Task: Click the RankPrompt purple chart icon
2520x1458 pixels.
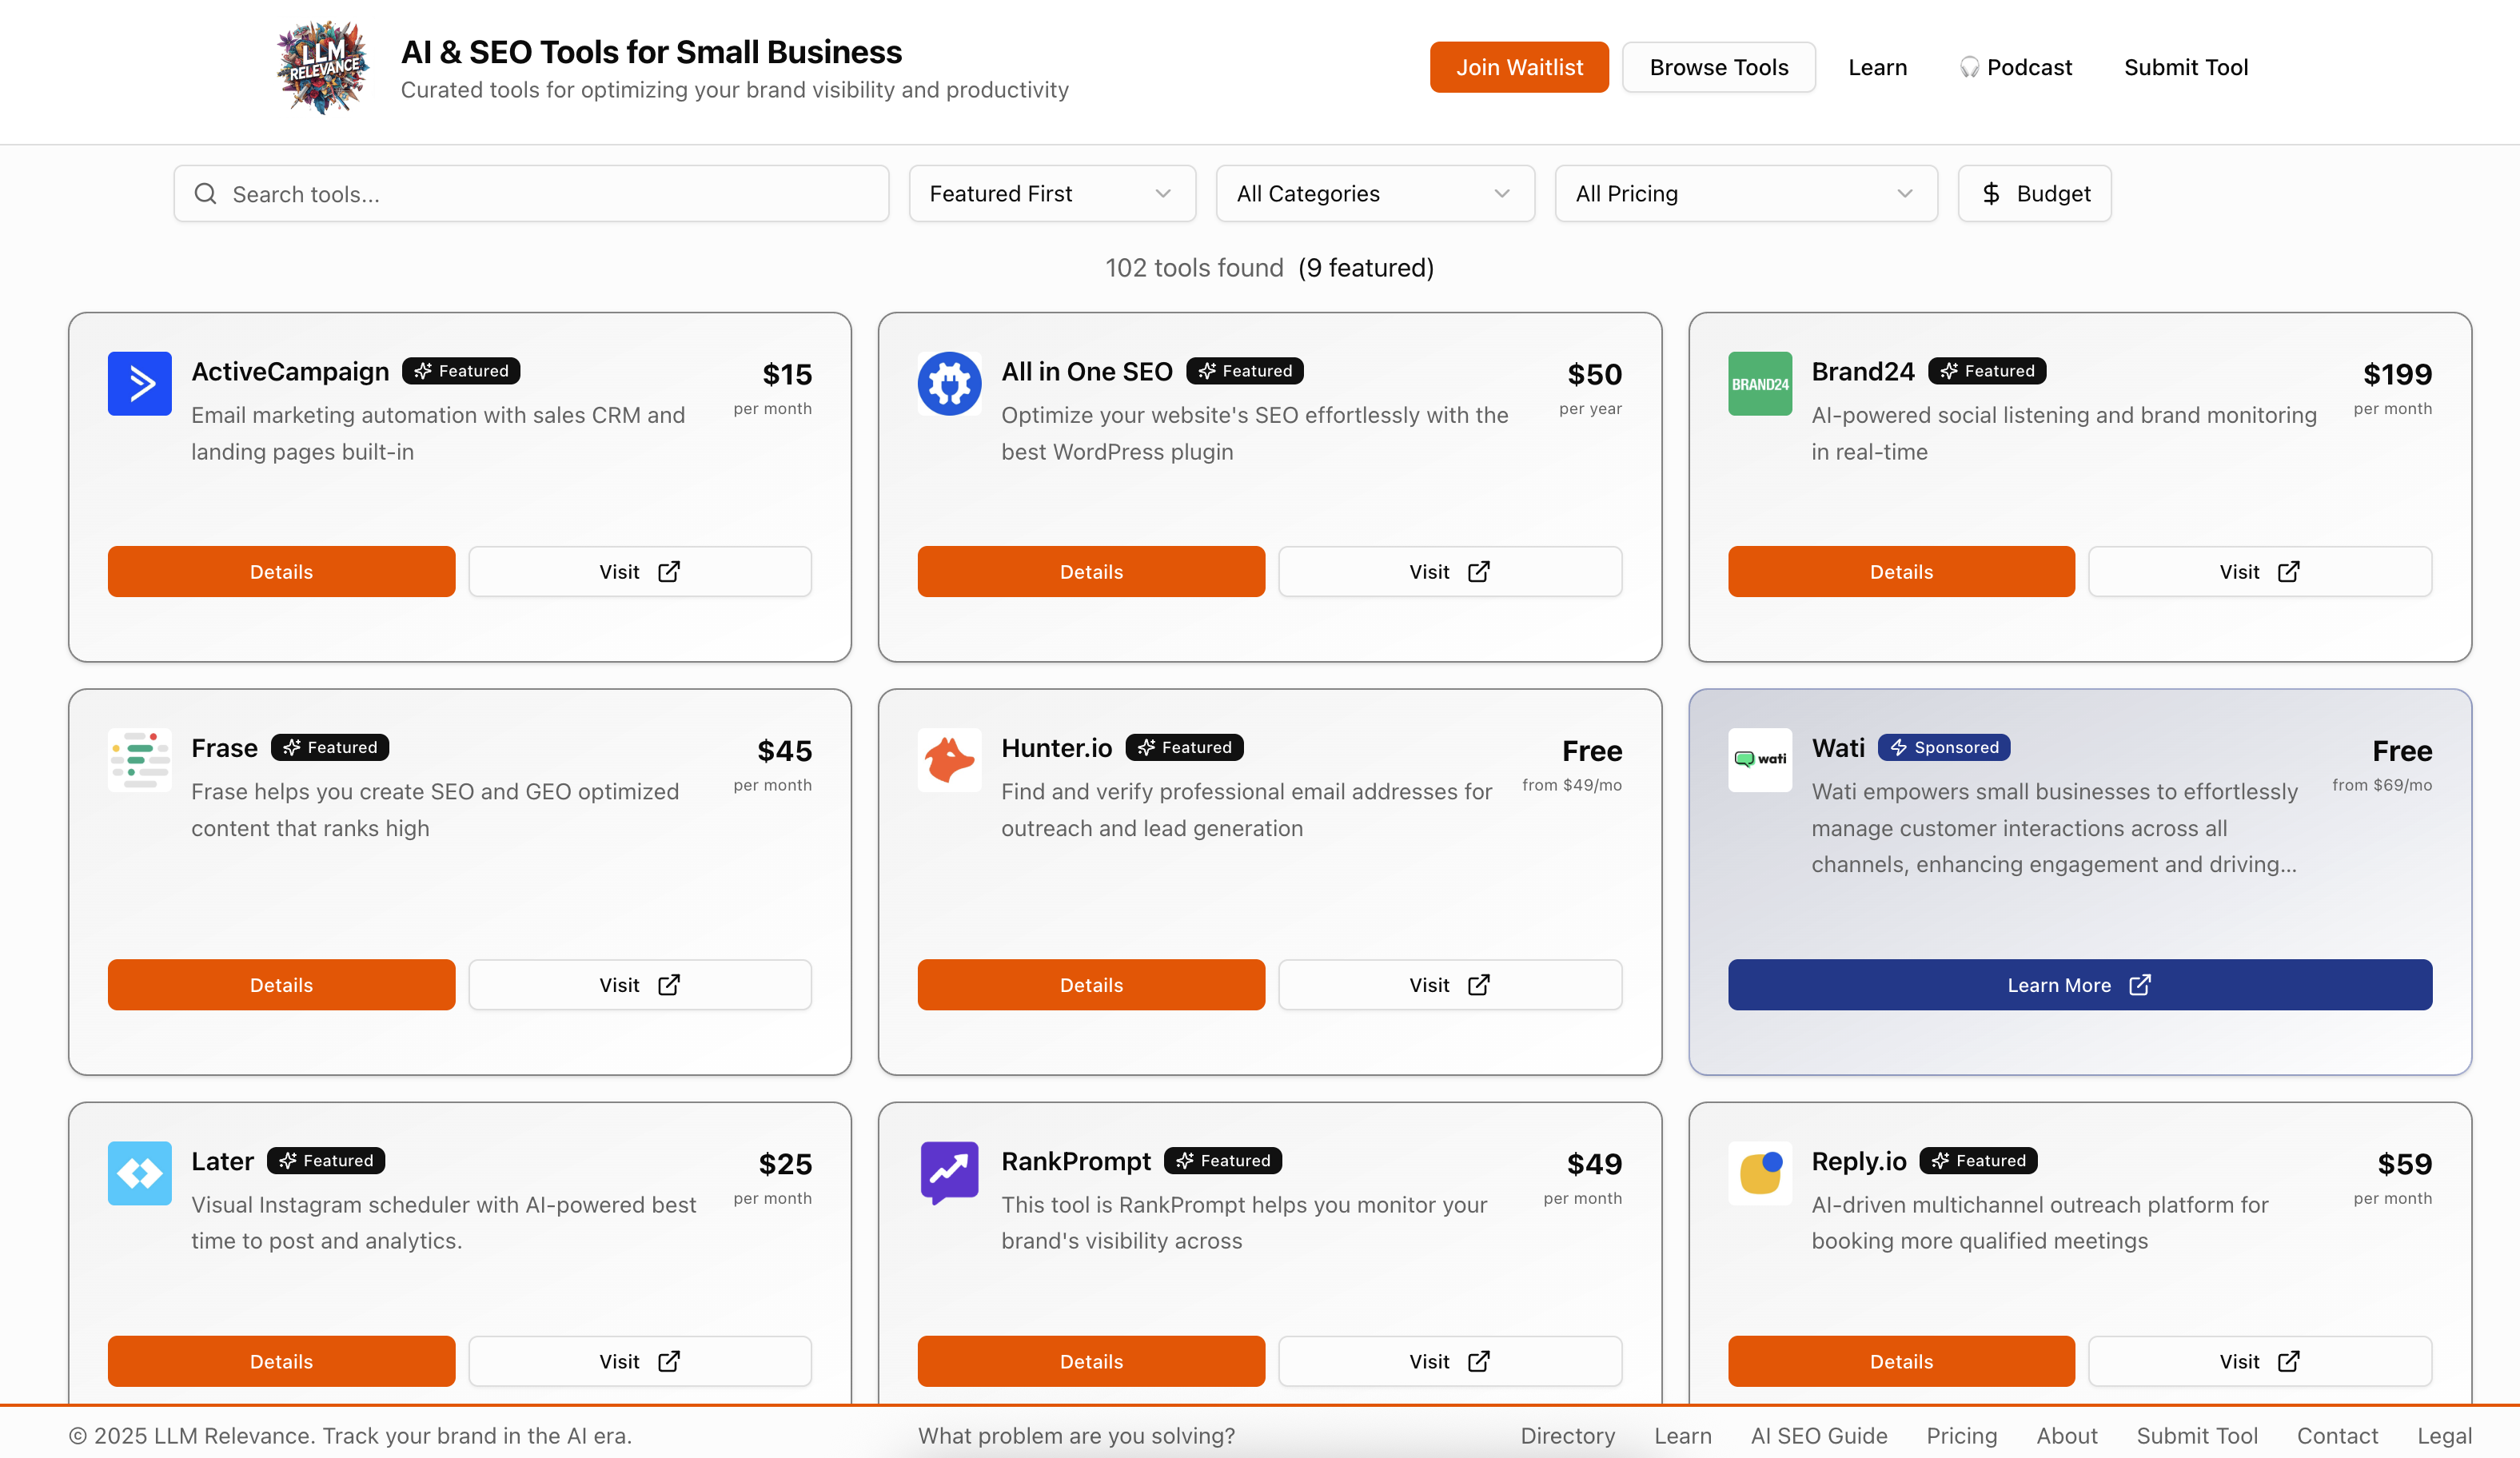Action: coord(948,1172)
